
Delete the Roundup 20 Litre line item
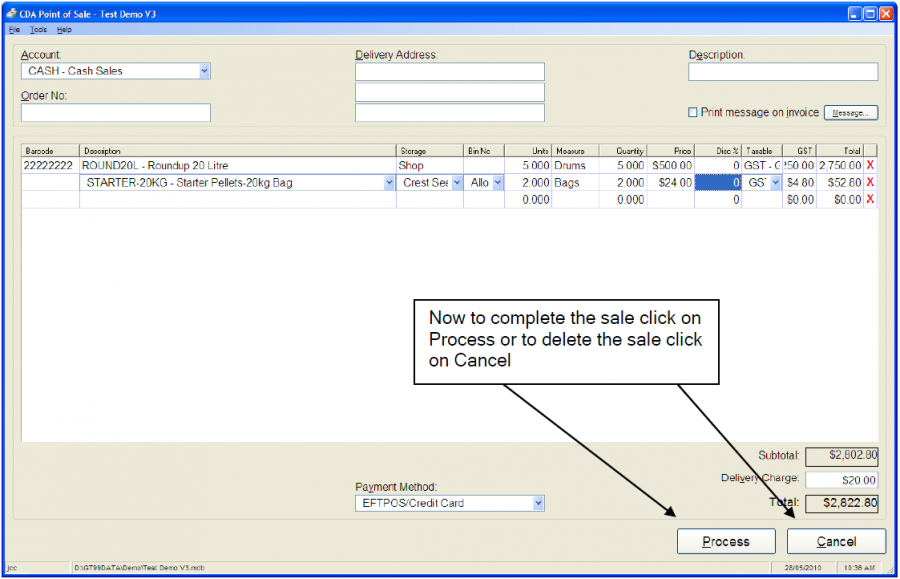(x=869, y=165)
